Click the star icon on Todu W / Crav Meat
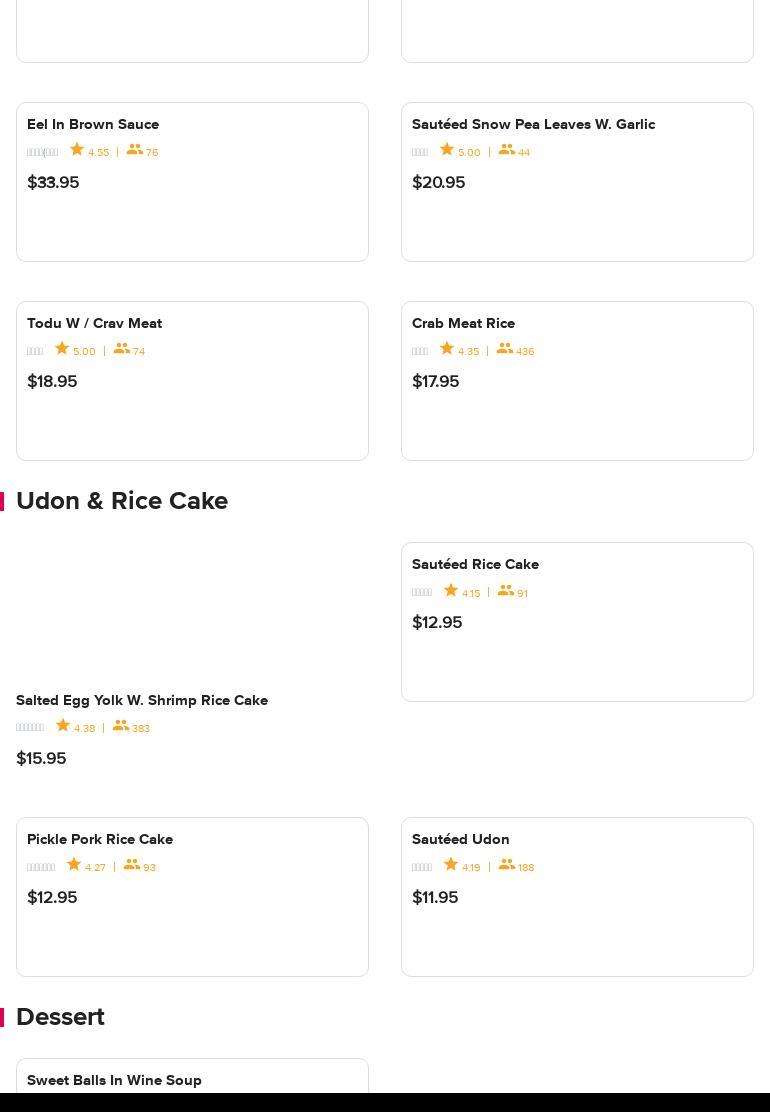 (x=62, y=349)
